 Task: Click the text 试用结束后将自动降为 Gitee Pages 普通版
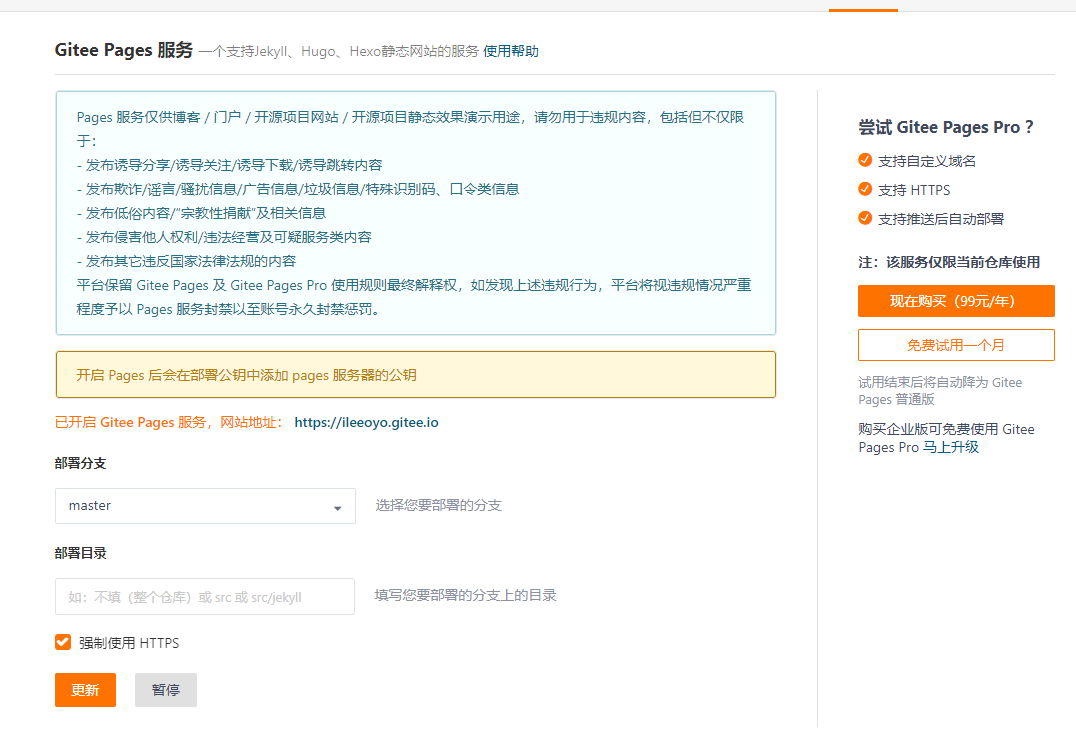pos(940,391)
